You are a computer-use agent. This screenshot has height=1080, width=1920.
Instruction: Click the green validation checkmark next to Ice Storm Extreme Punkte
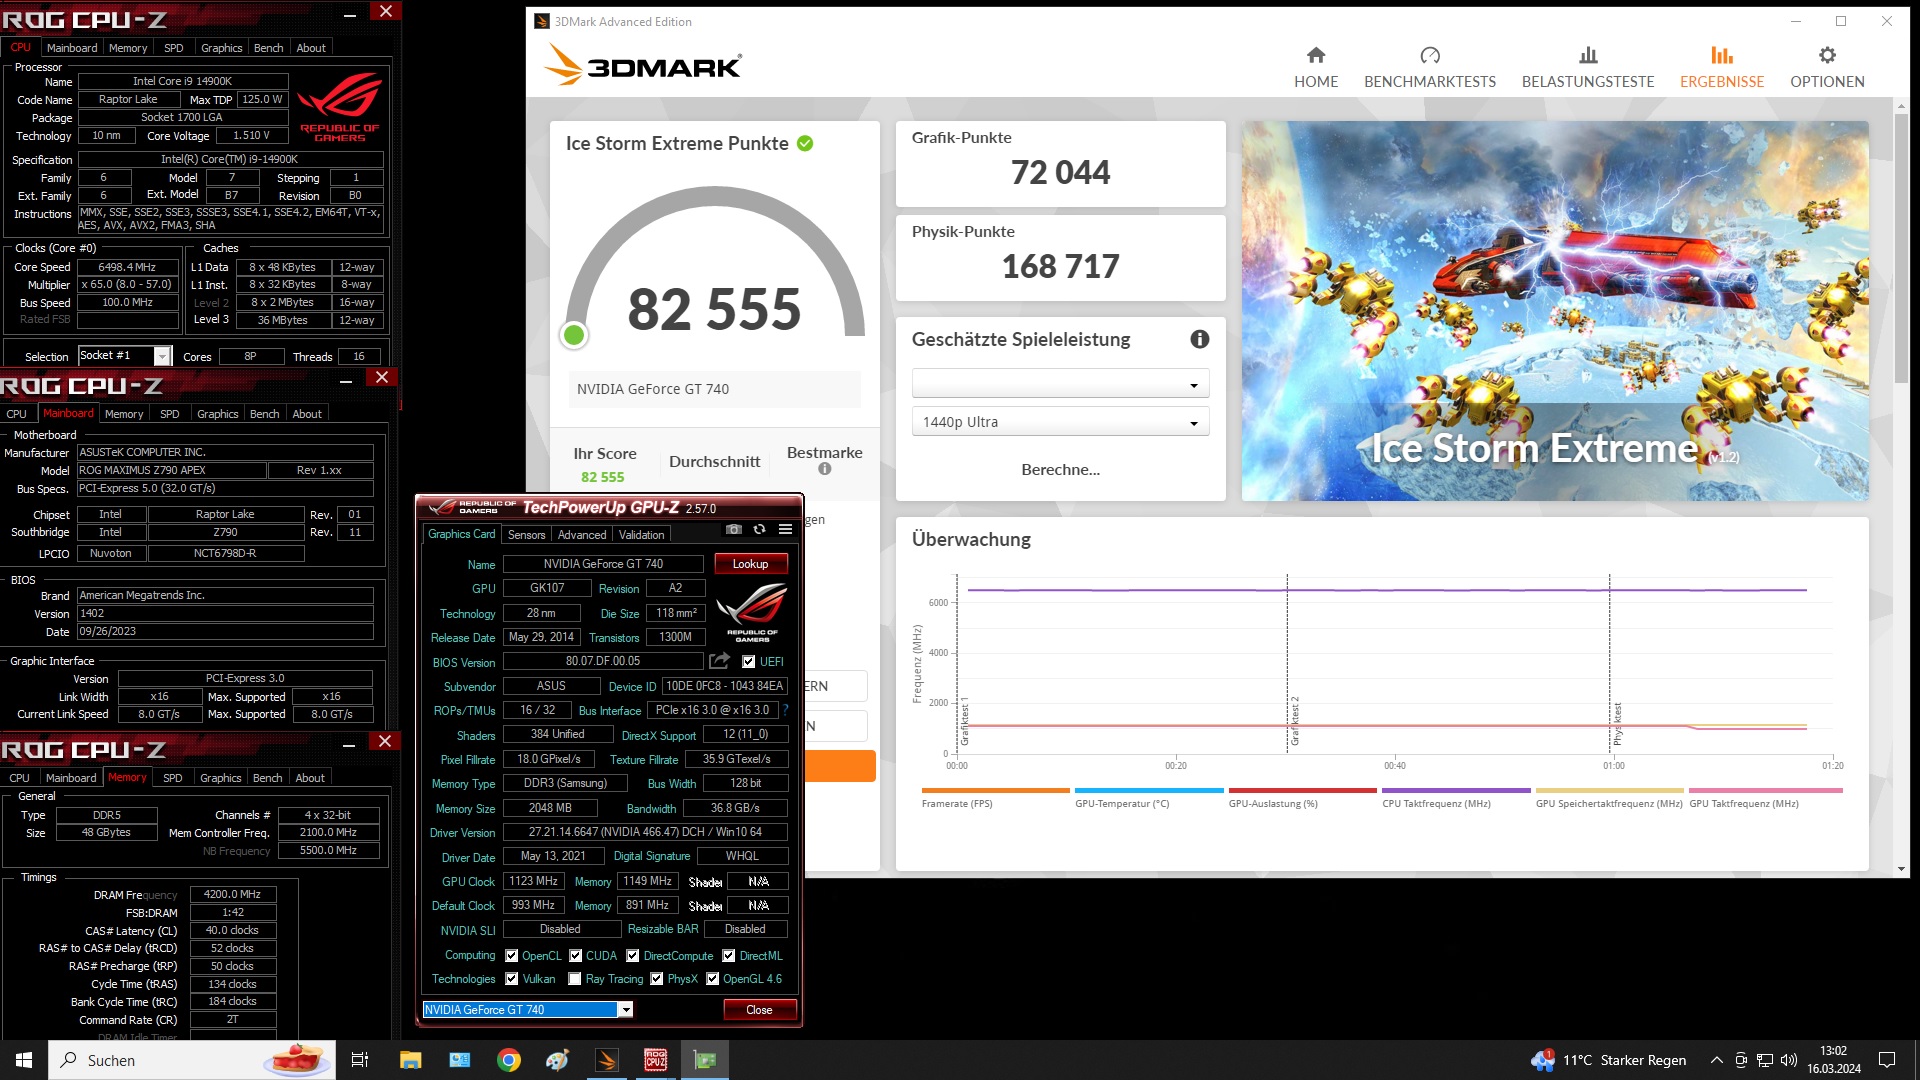(805, 143)
